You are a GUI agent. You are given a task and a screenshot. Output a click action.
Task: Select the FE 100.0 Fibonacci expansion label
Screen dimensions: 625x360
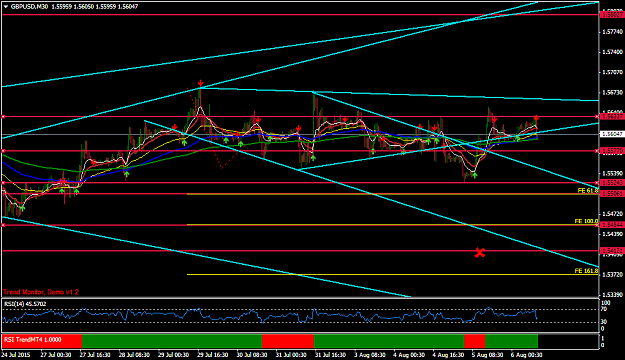point(586,221)
